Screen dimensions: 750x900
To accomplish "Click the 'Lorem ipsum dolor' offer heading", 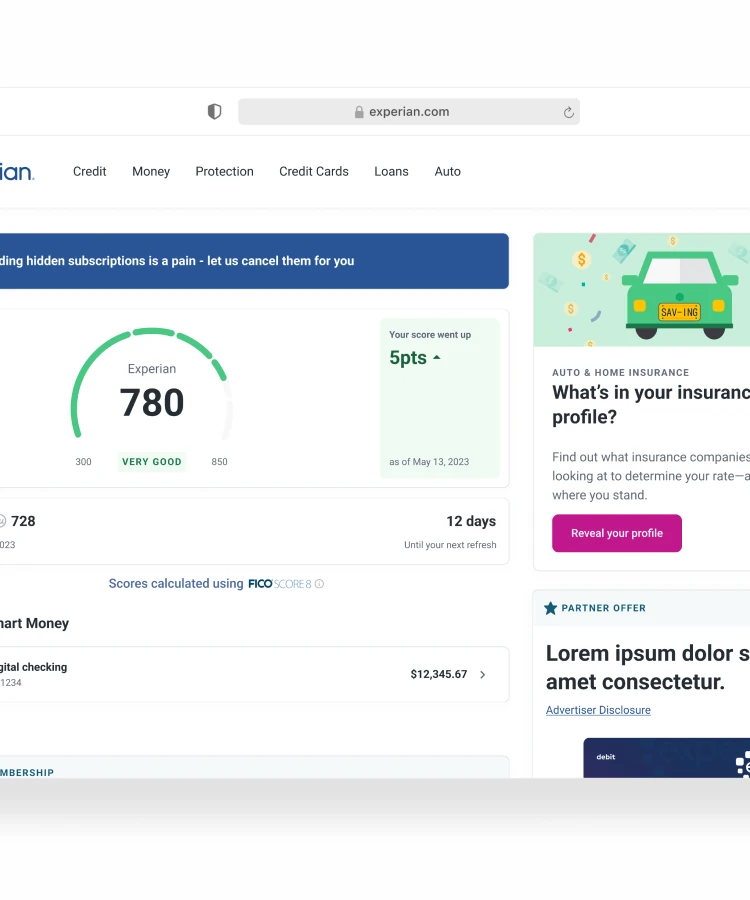I will click(x=648, y=668).
